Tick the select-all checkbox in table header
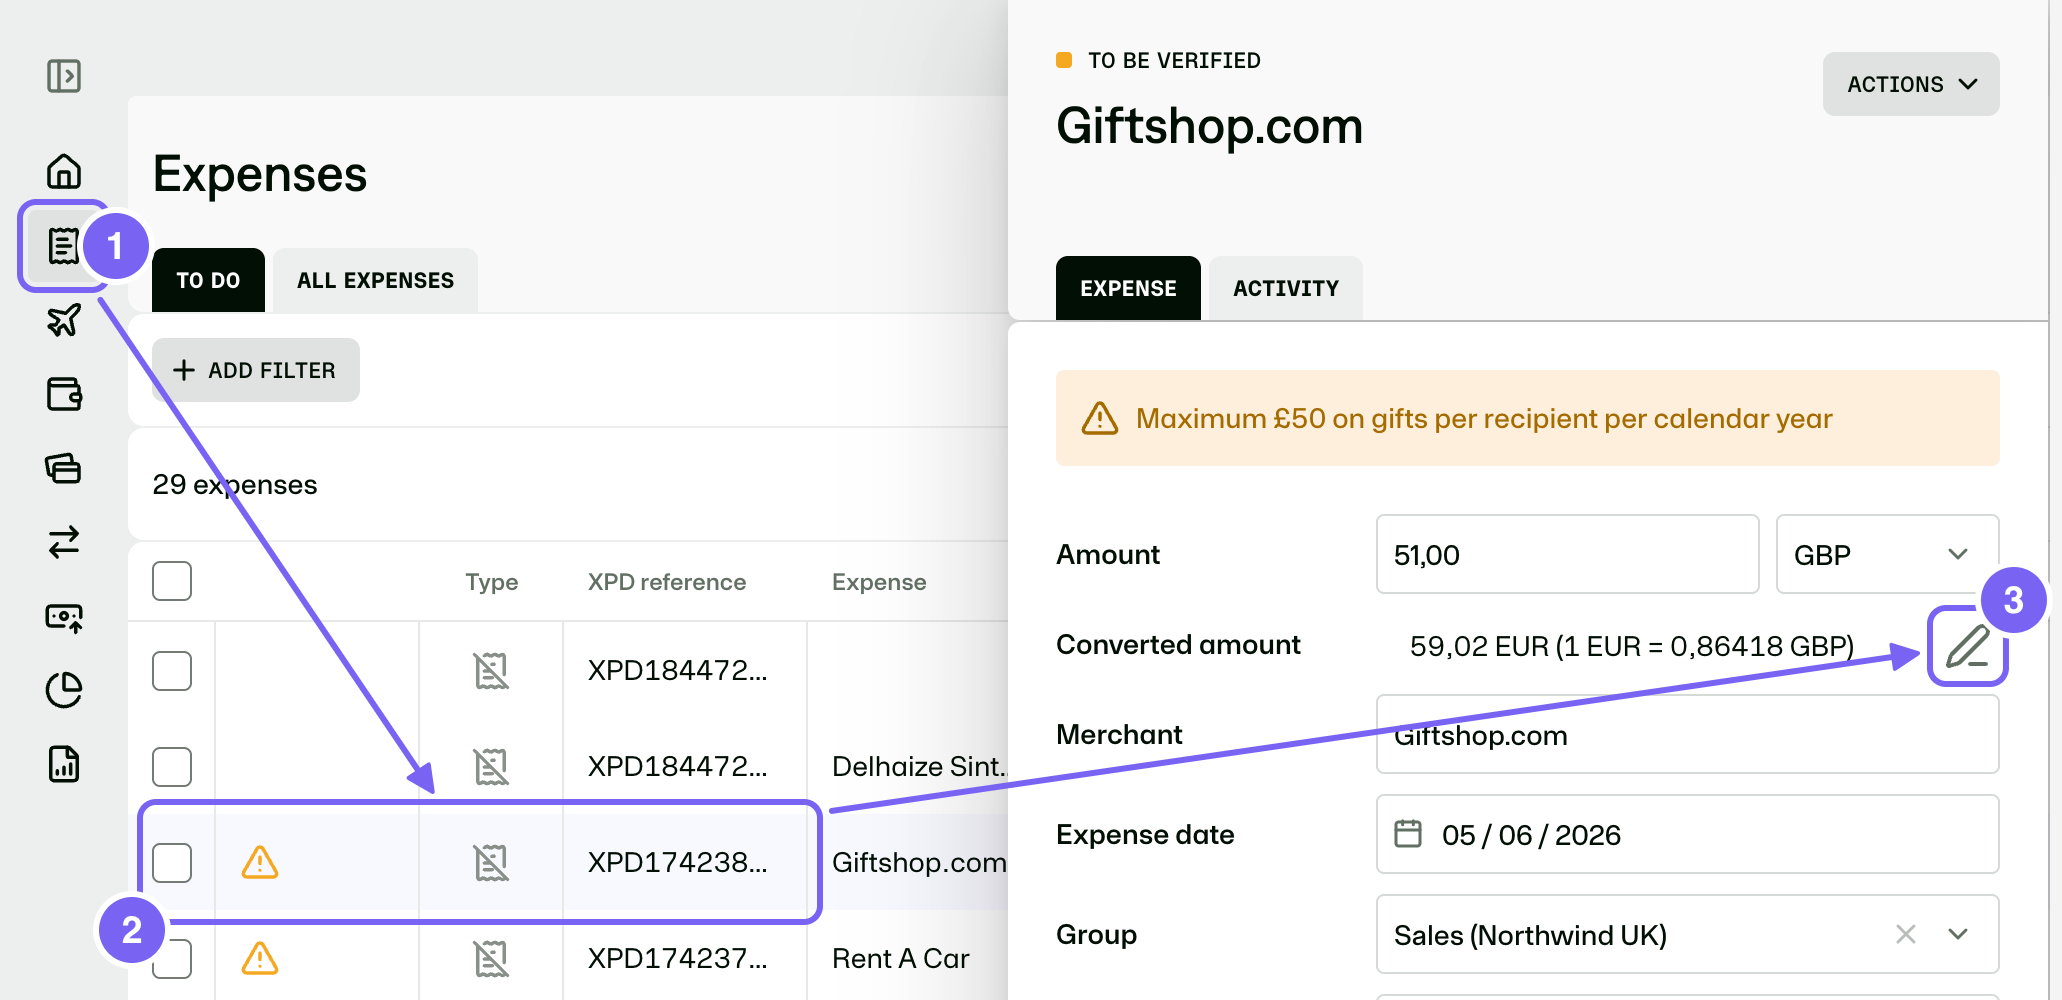2062x1000 pixels. click(172, 581)
